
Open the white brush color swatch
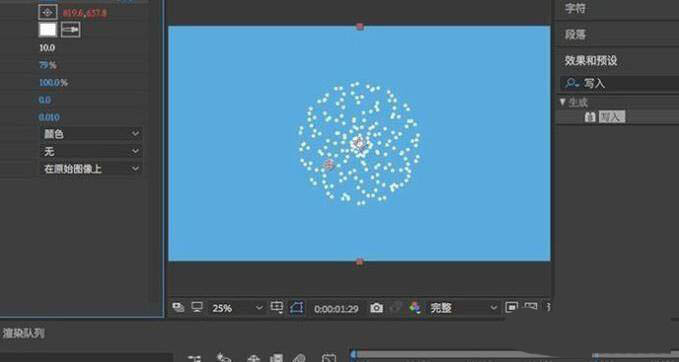pos(48,30)
